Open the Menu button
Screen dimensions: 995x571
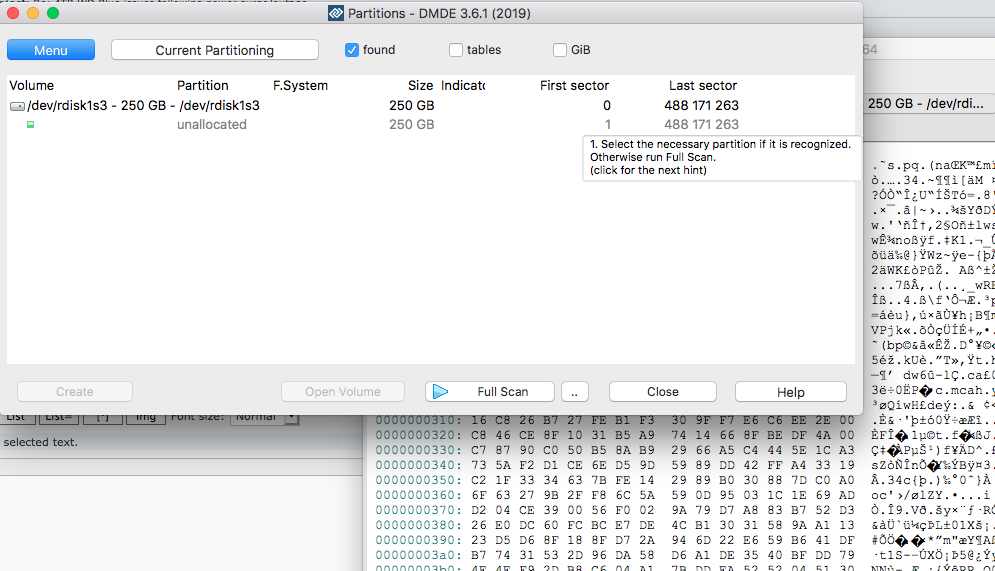[51, 50]
